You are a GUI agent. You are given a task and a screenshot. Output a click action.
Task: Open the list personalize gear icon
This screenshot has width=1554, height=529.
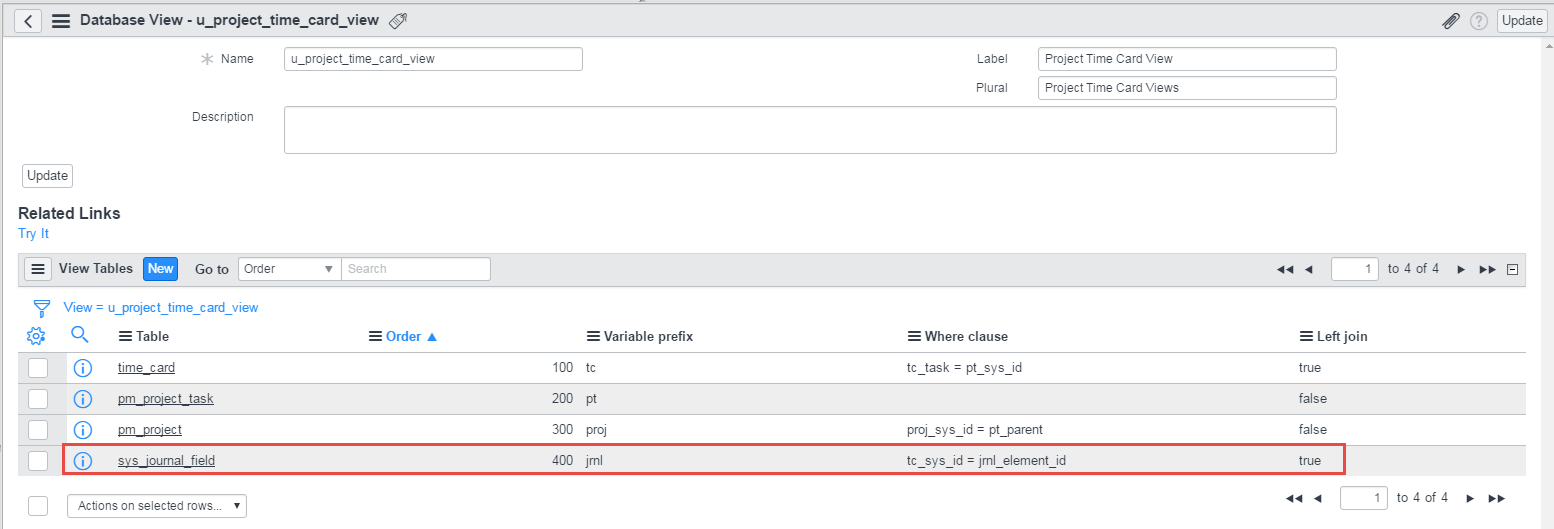pyautogui.click(x=36, y=336)
